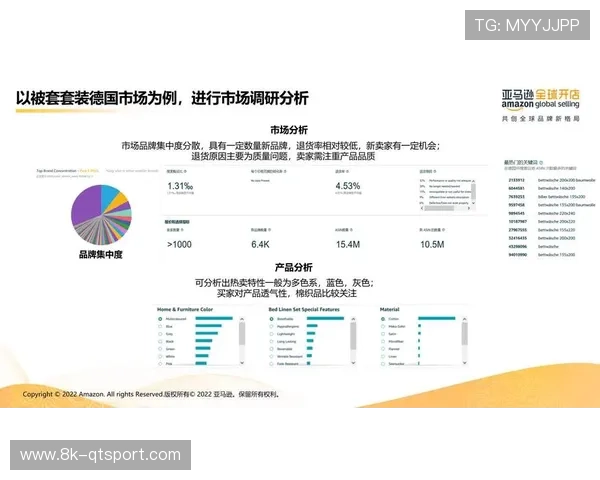
Task: Click scroll-down arrow in Bed Linen Special Features list
Action: point(353,362)
